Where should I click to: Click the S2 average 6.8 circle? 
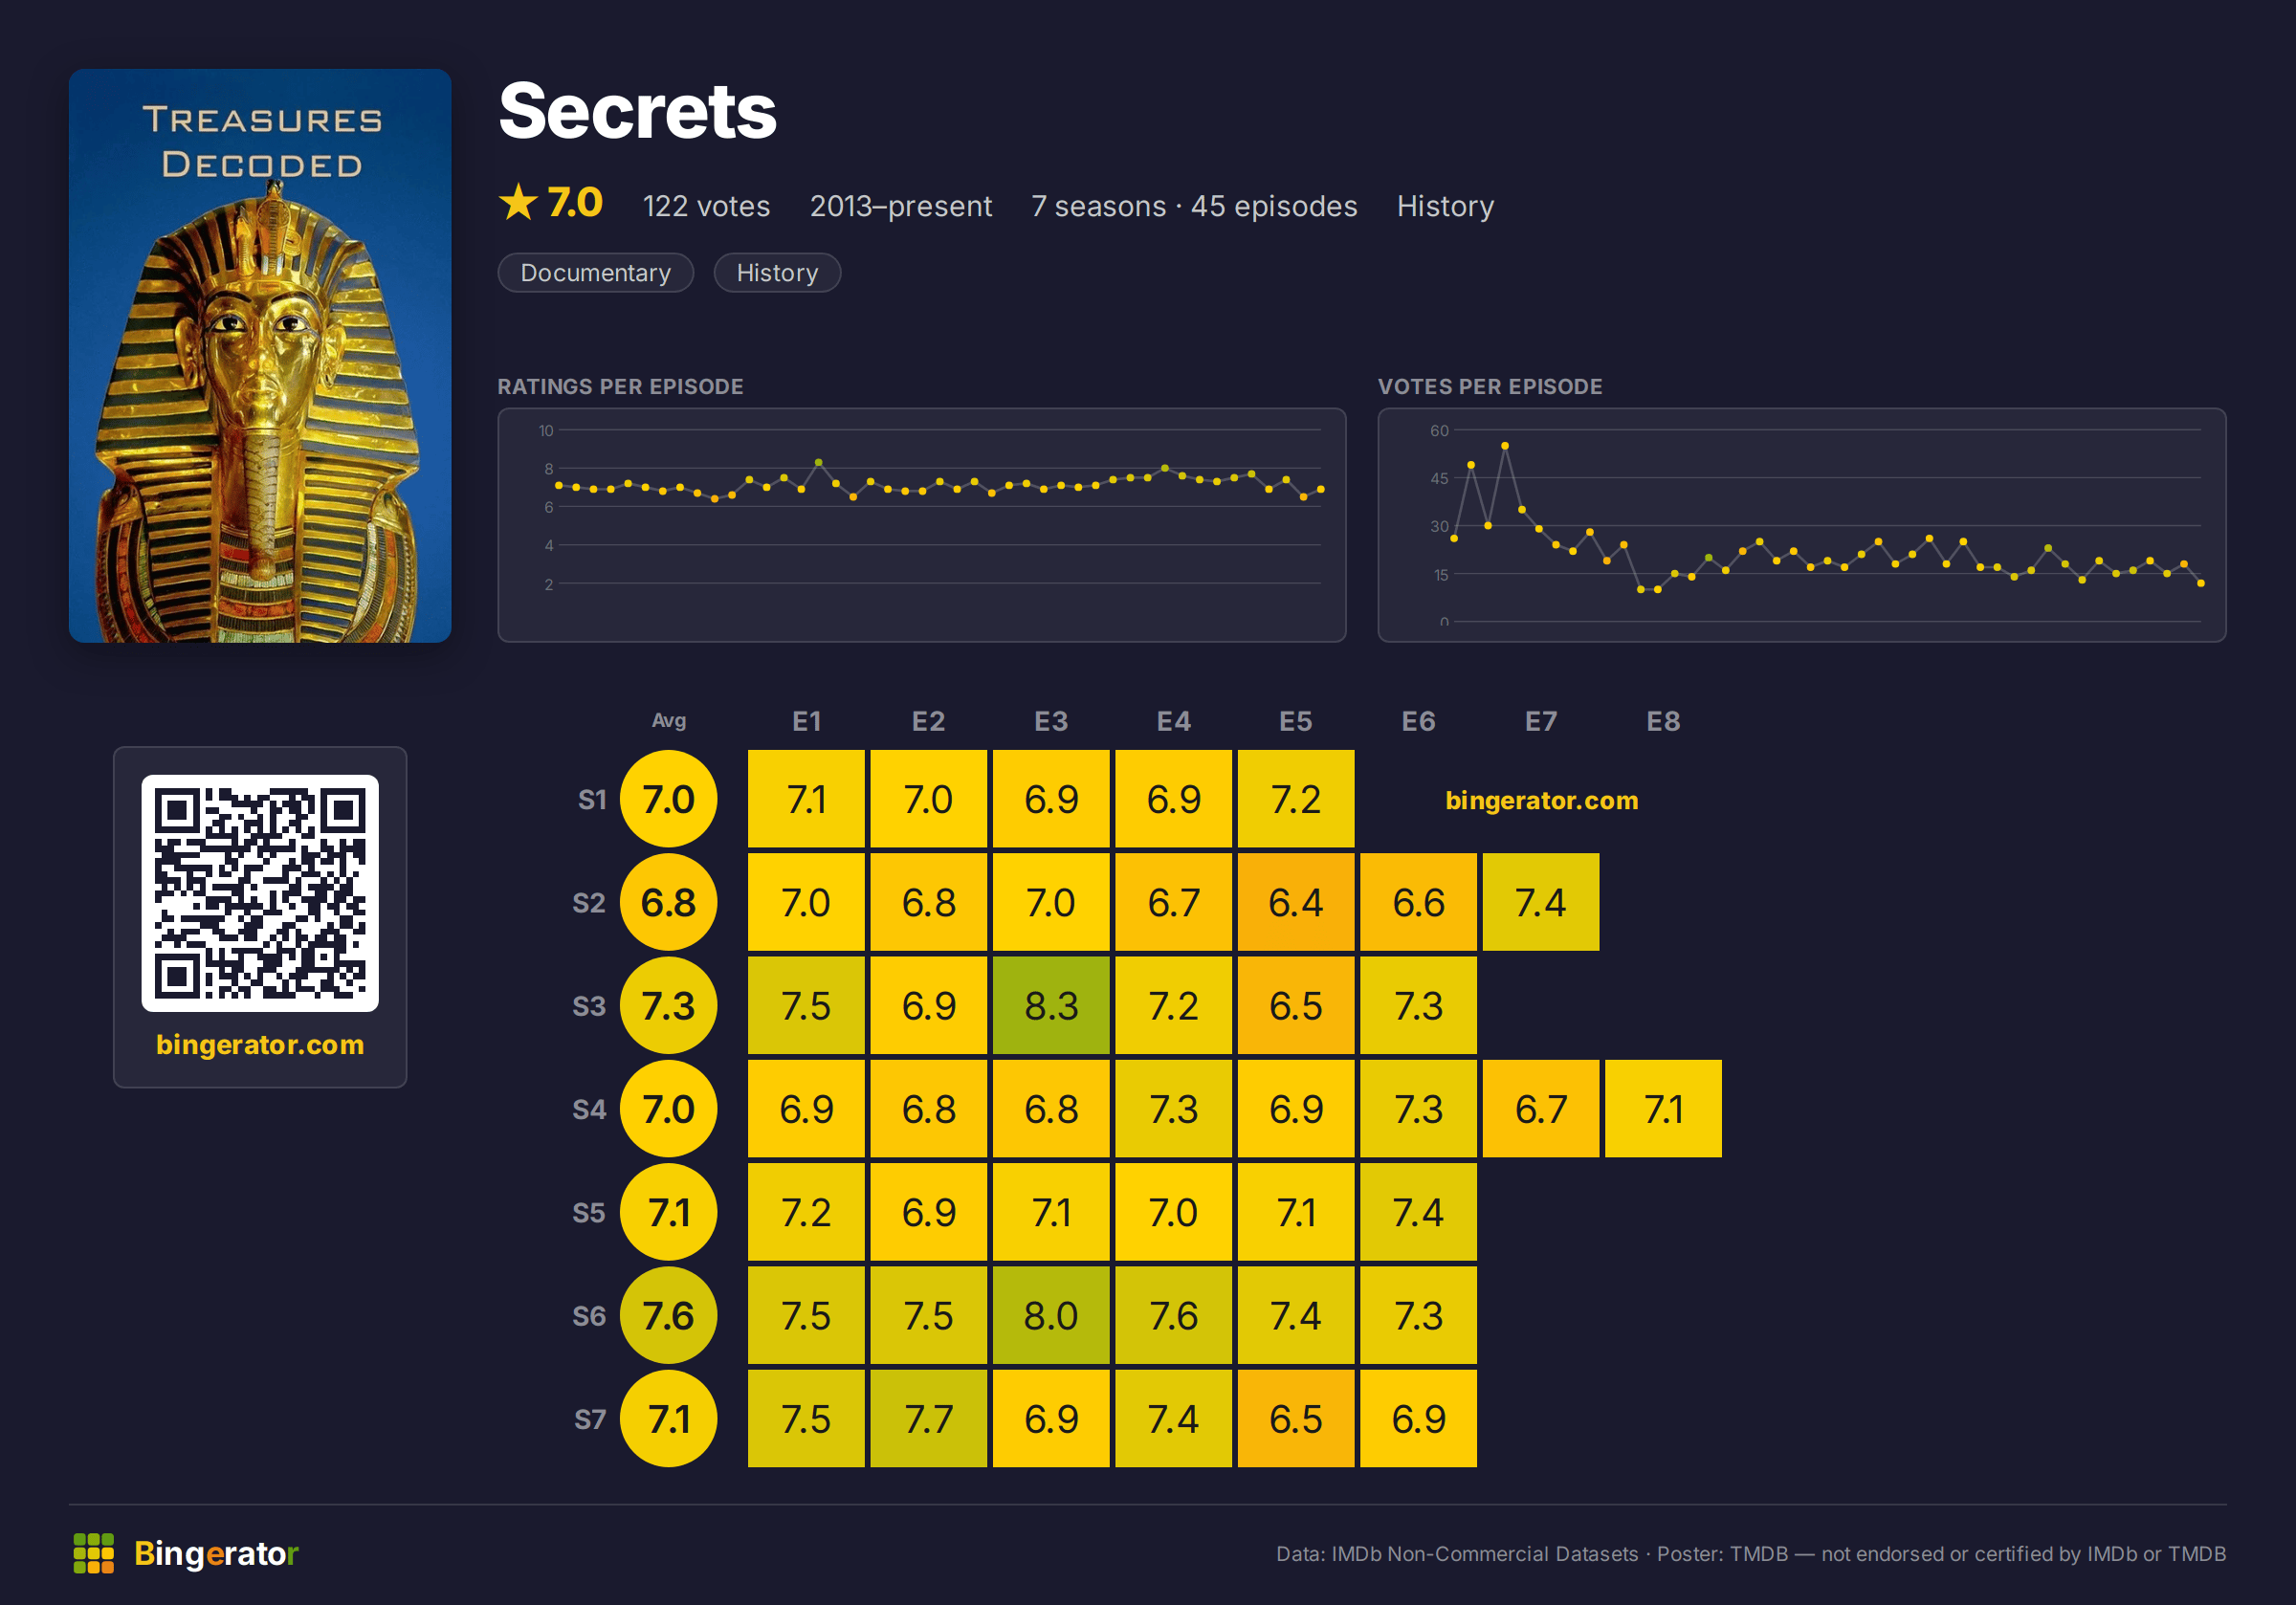coord(669,902)
